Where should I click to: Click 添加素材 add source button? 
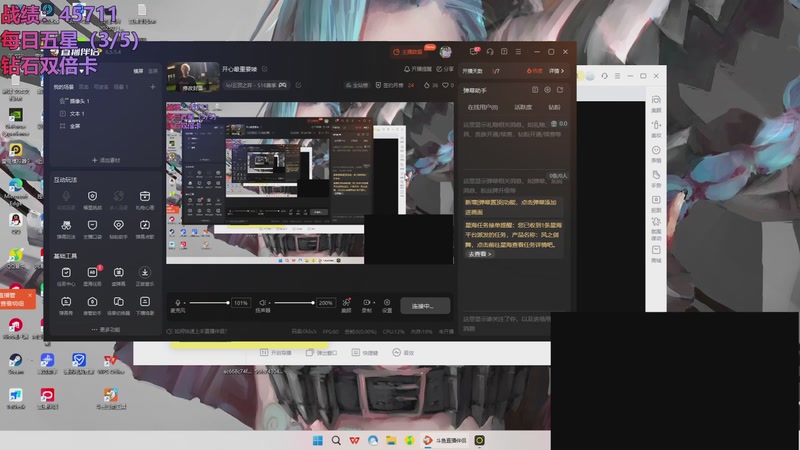click(106, 160)
